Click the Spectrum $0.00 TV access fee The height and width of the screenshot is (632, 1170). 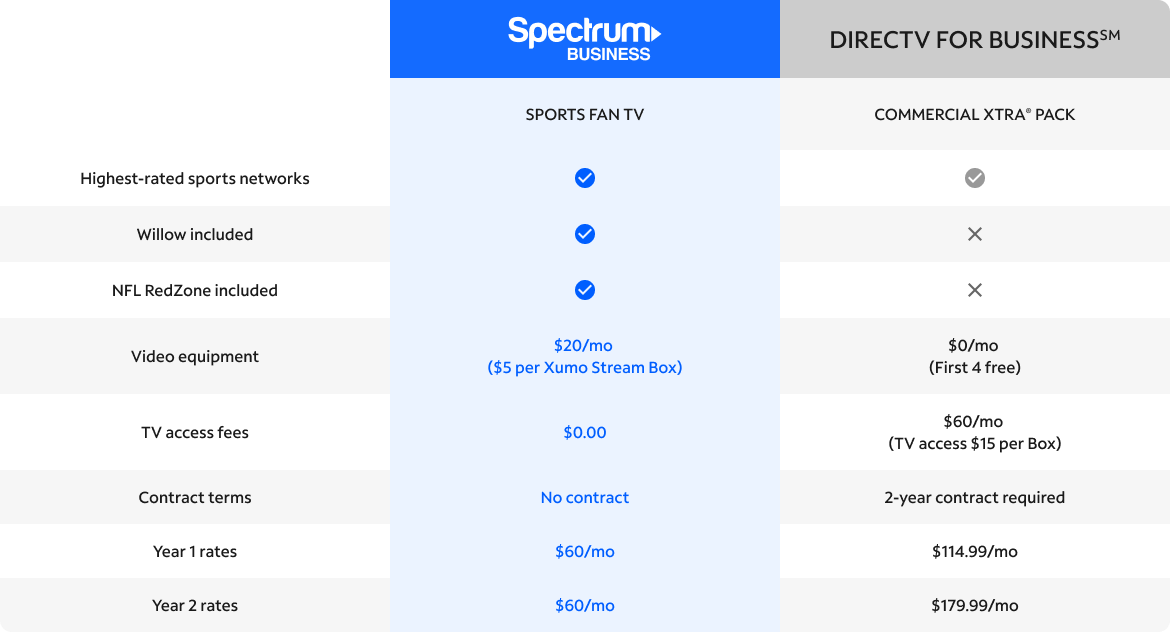(x=585, y=432)
